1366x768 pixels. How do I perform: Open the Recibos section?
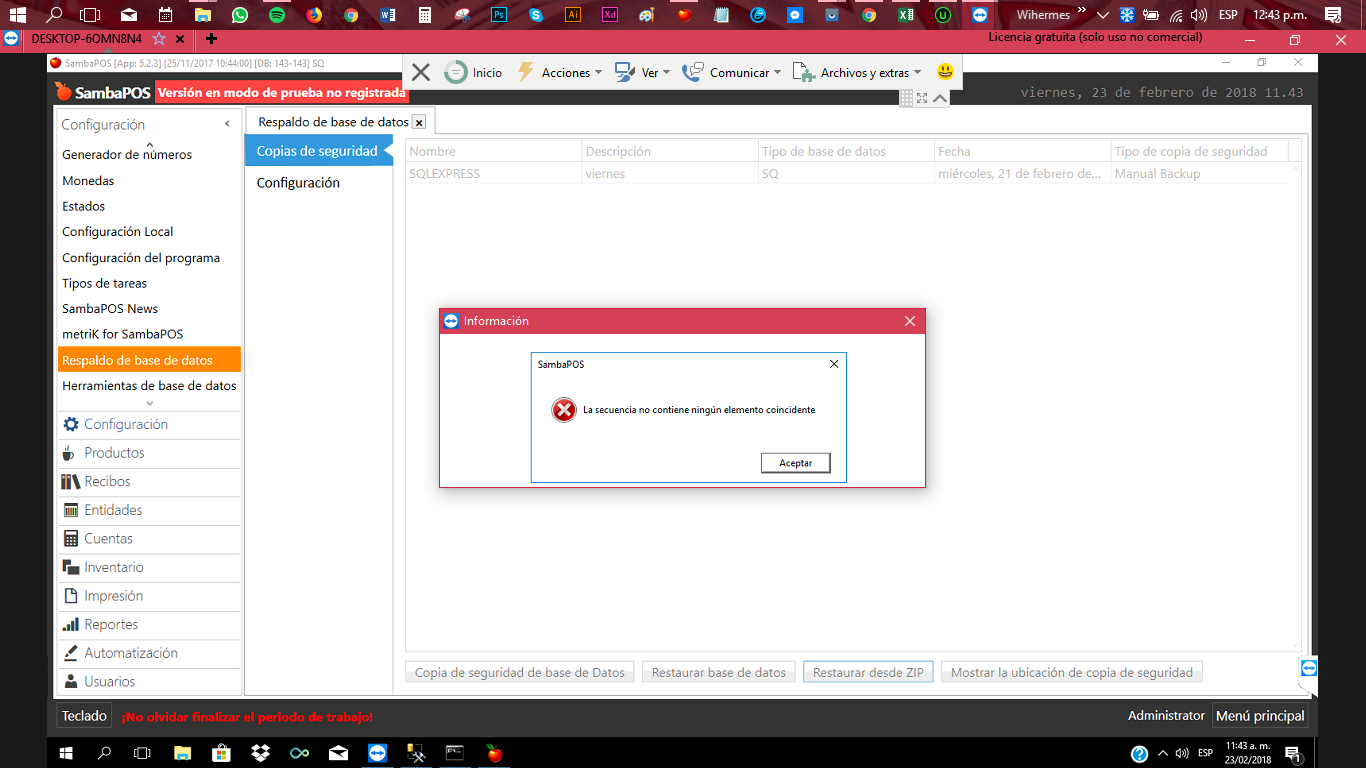click(149, 481)
